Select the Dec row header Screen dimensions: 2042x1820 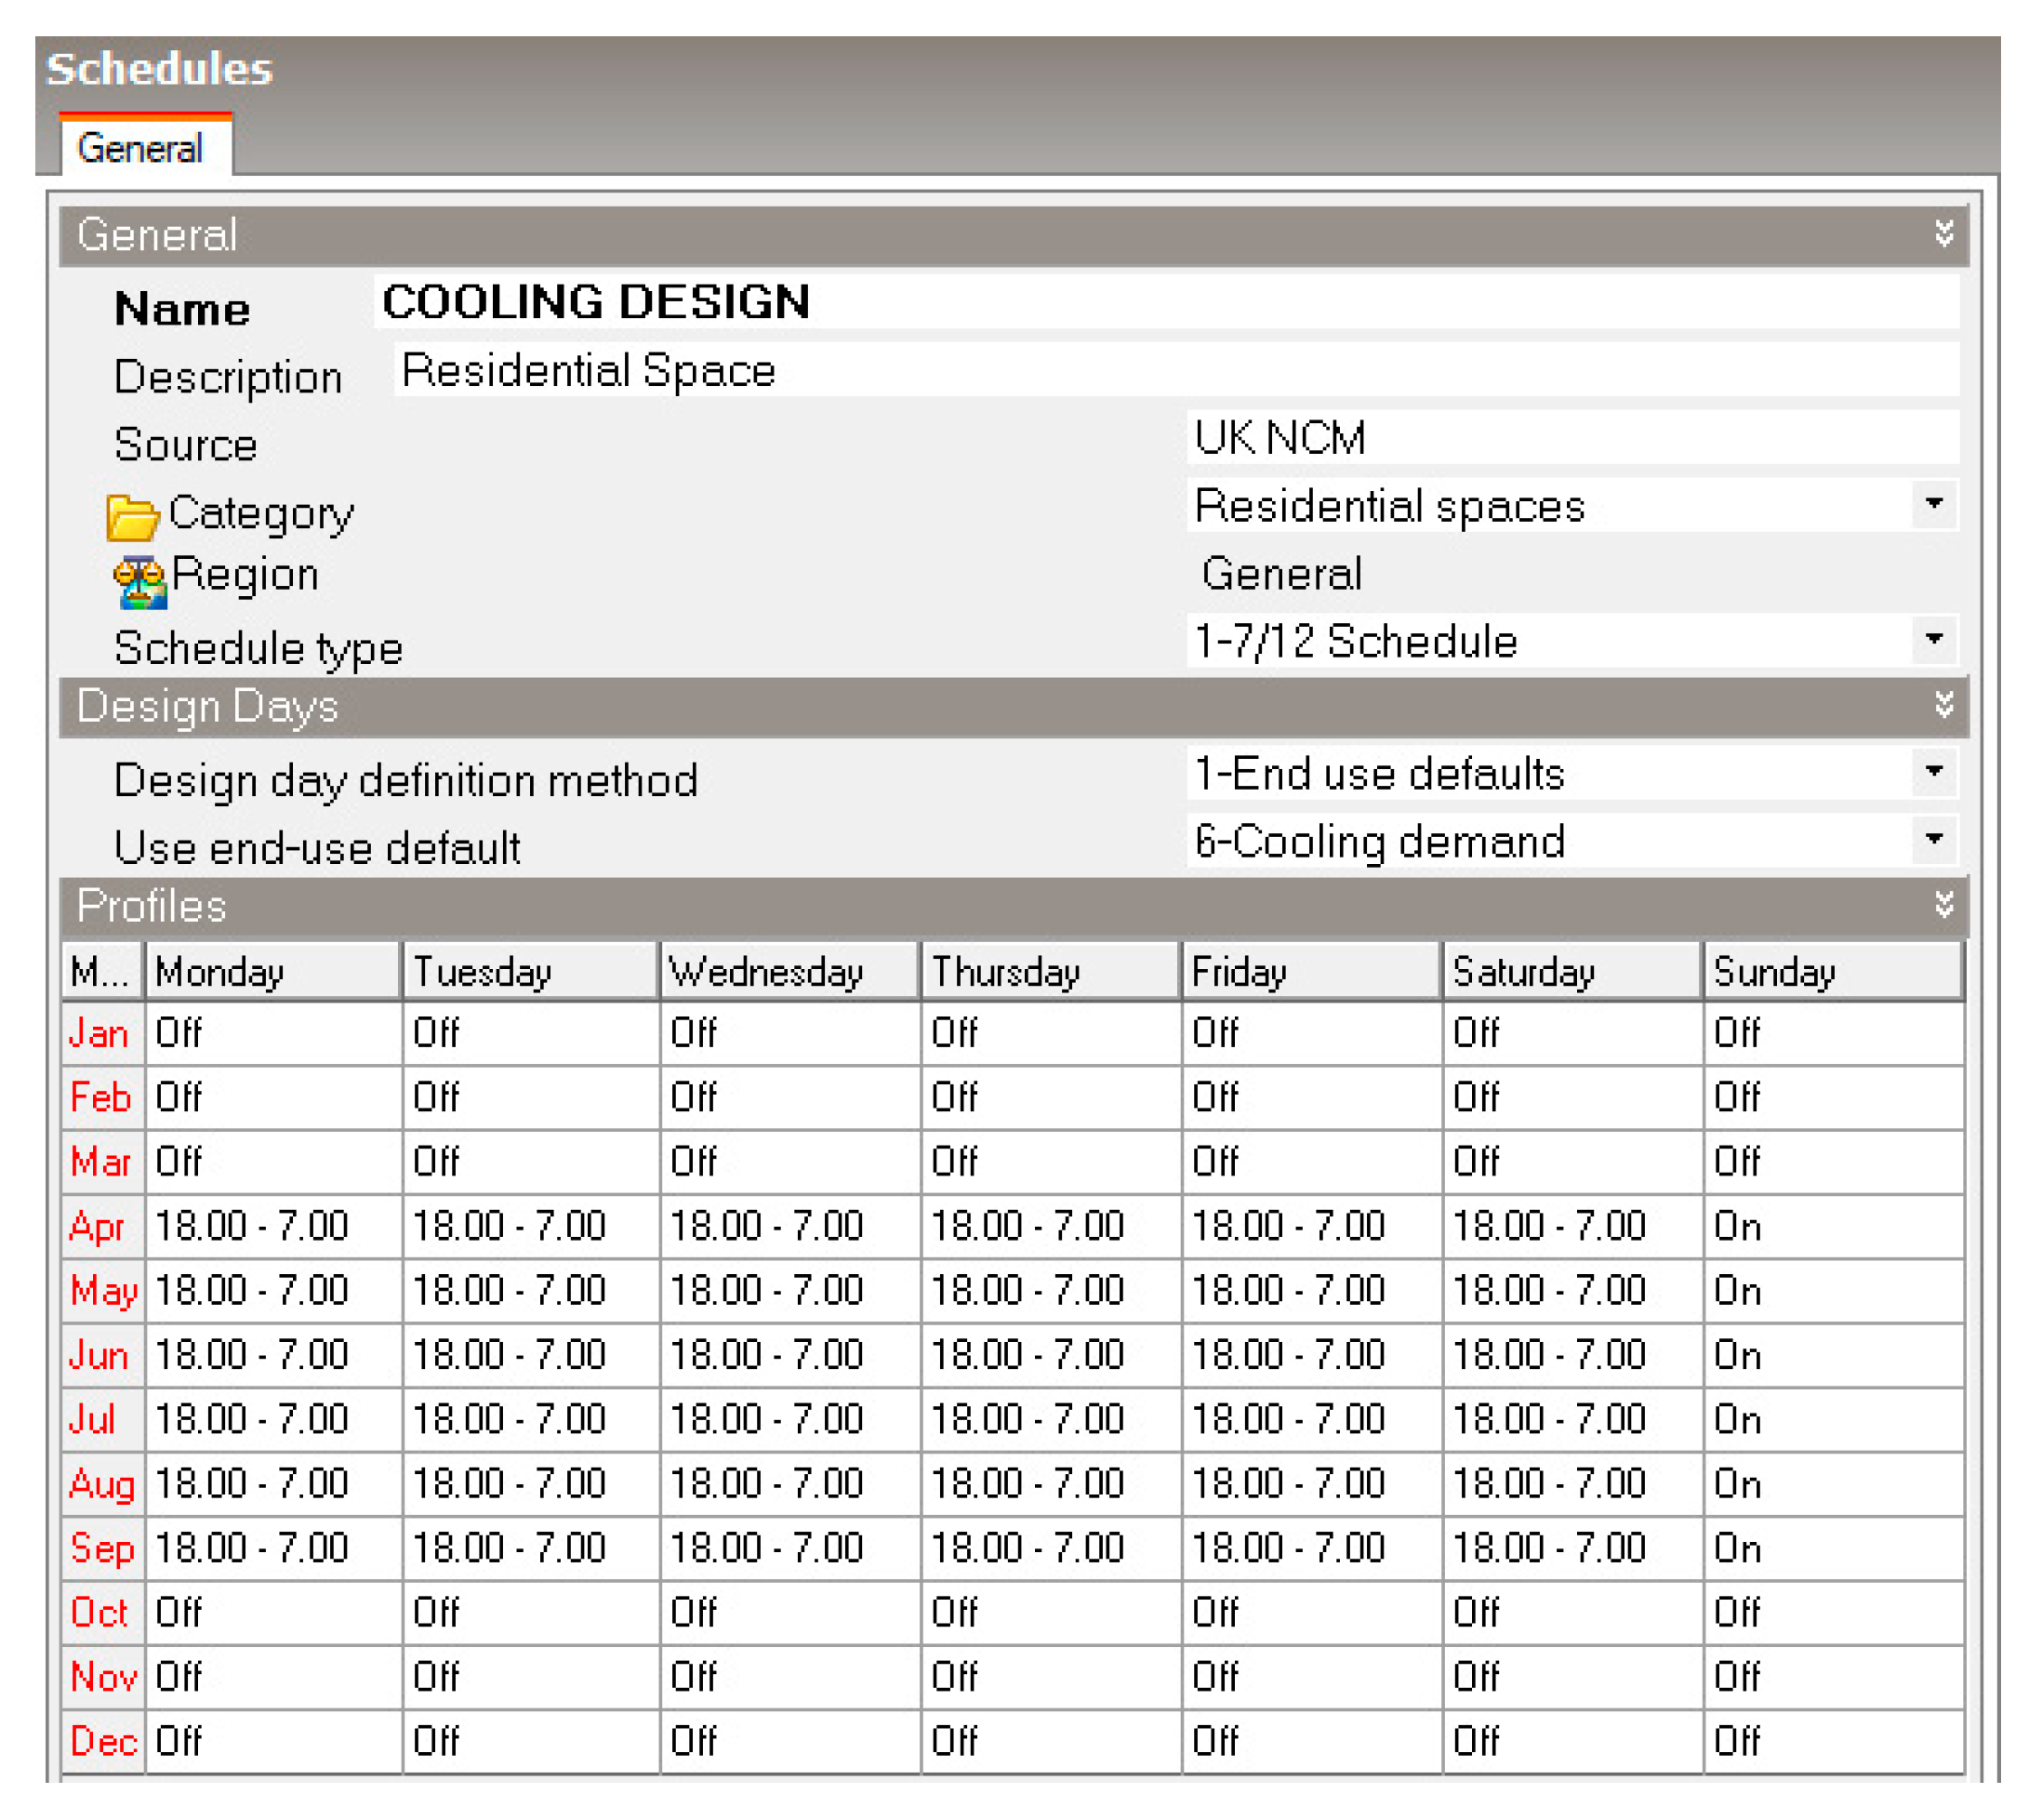click(101, 1741)
